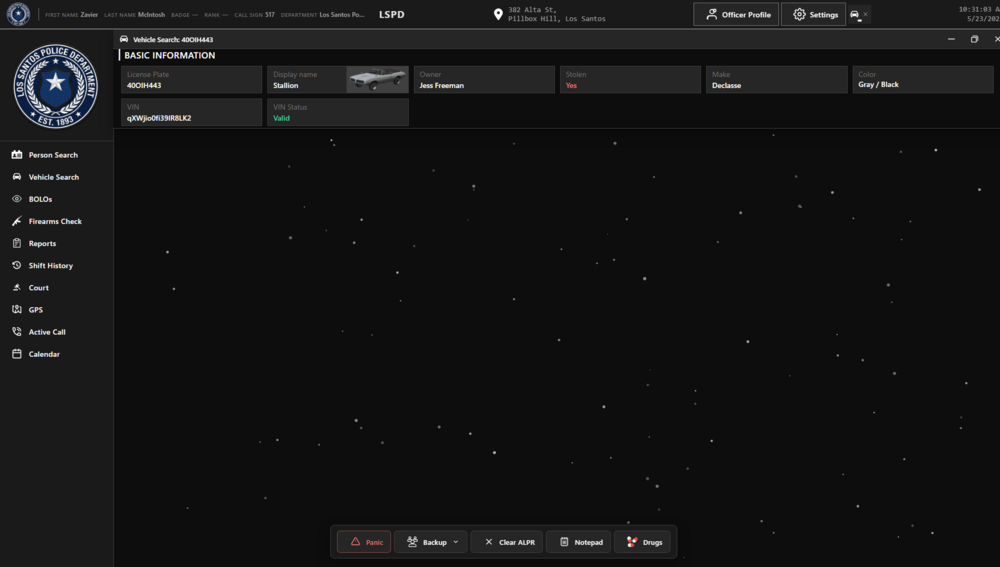Viewport: 1000px width, 567px height.
Task: Click the Panic warning triangle icon
Action: [355, 541]
